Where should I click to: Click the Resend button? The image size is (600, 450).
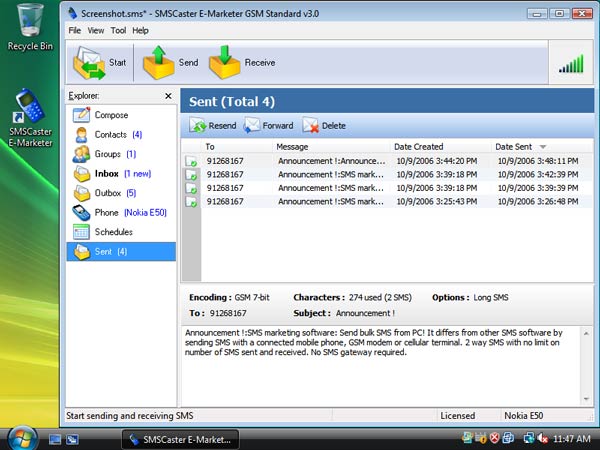212,126
